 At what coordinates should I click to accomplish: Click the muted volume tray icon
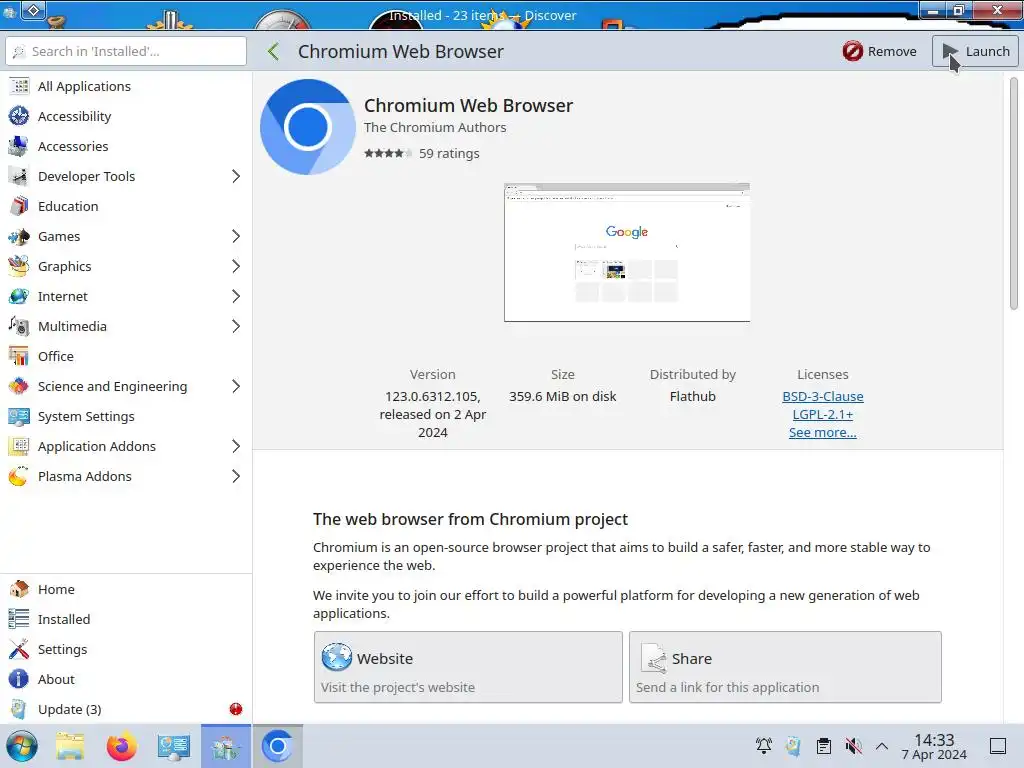click(853, 746)
